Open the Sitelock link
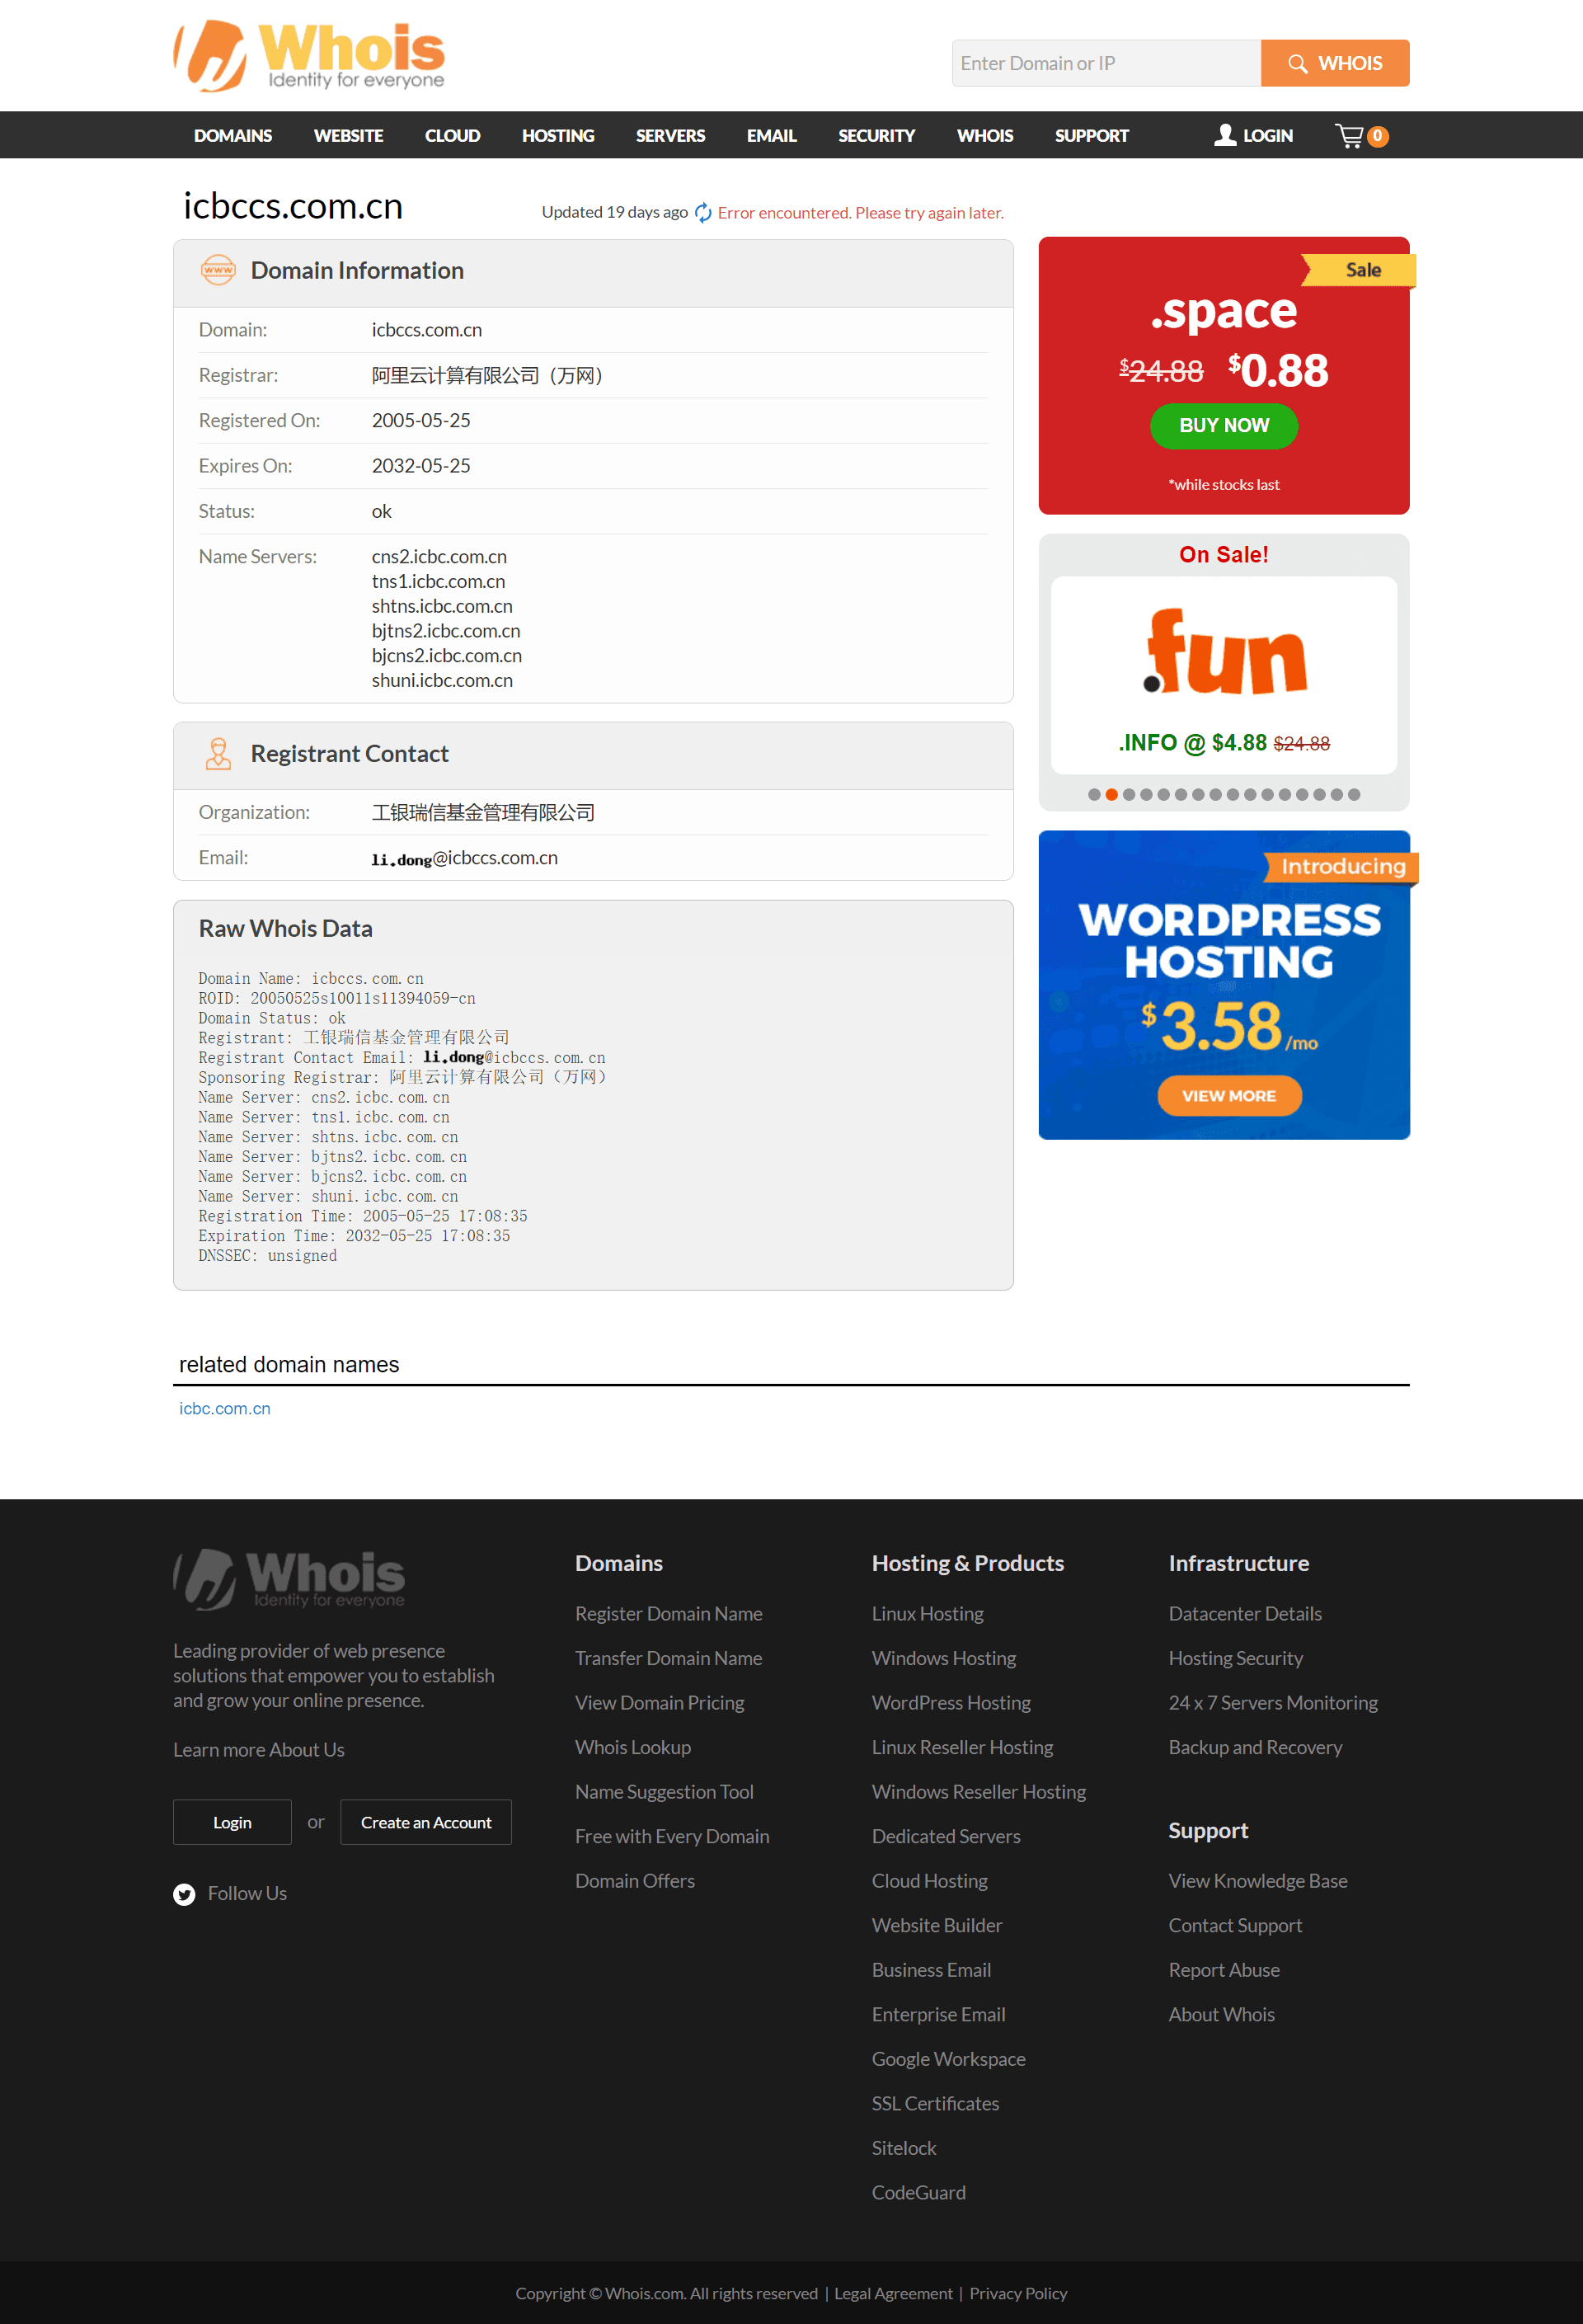Screen dimensions: 1583x2324 (904, 2148)
